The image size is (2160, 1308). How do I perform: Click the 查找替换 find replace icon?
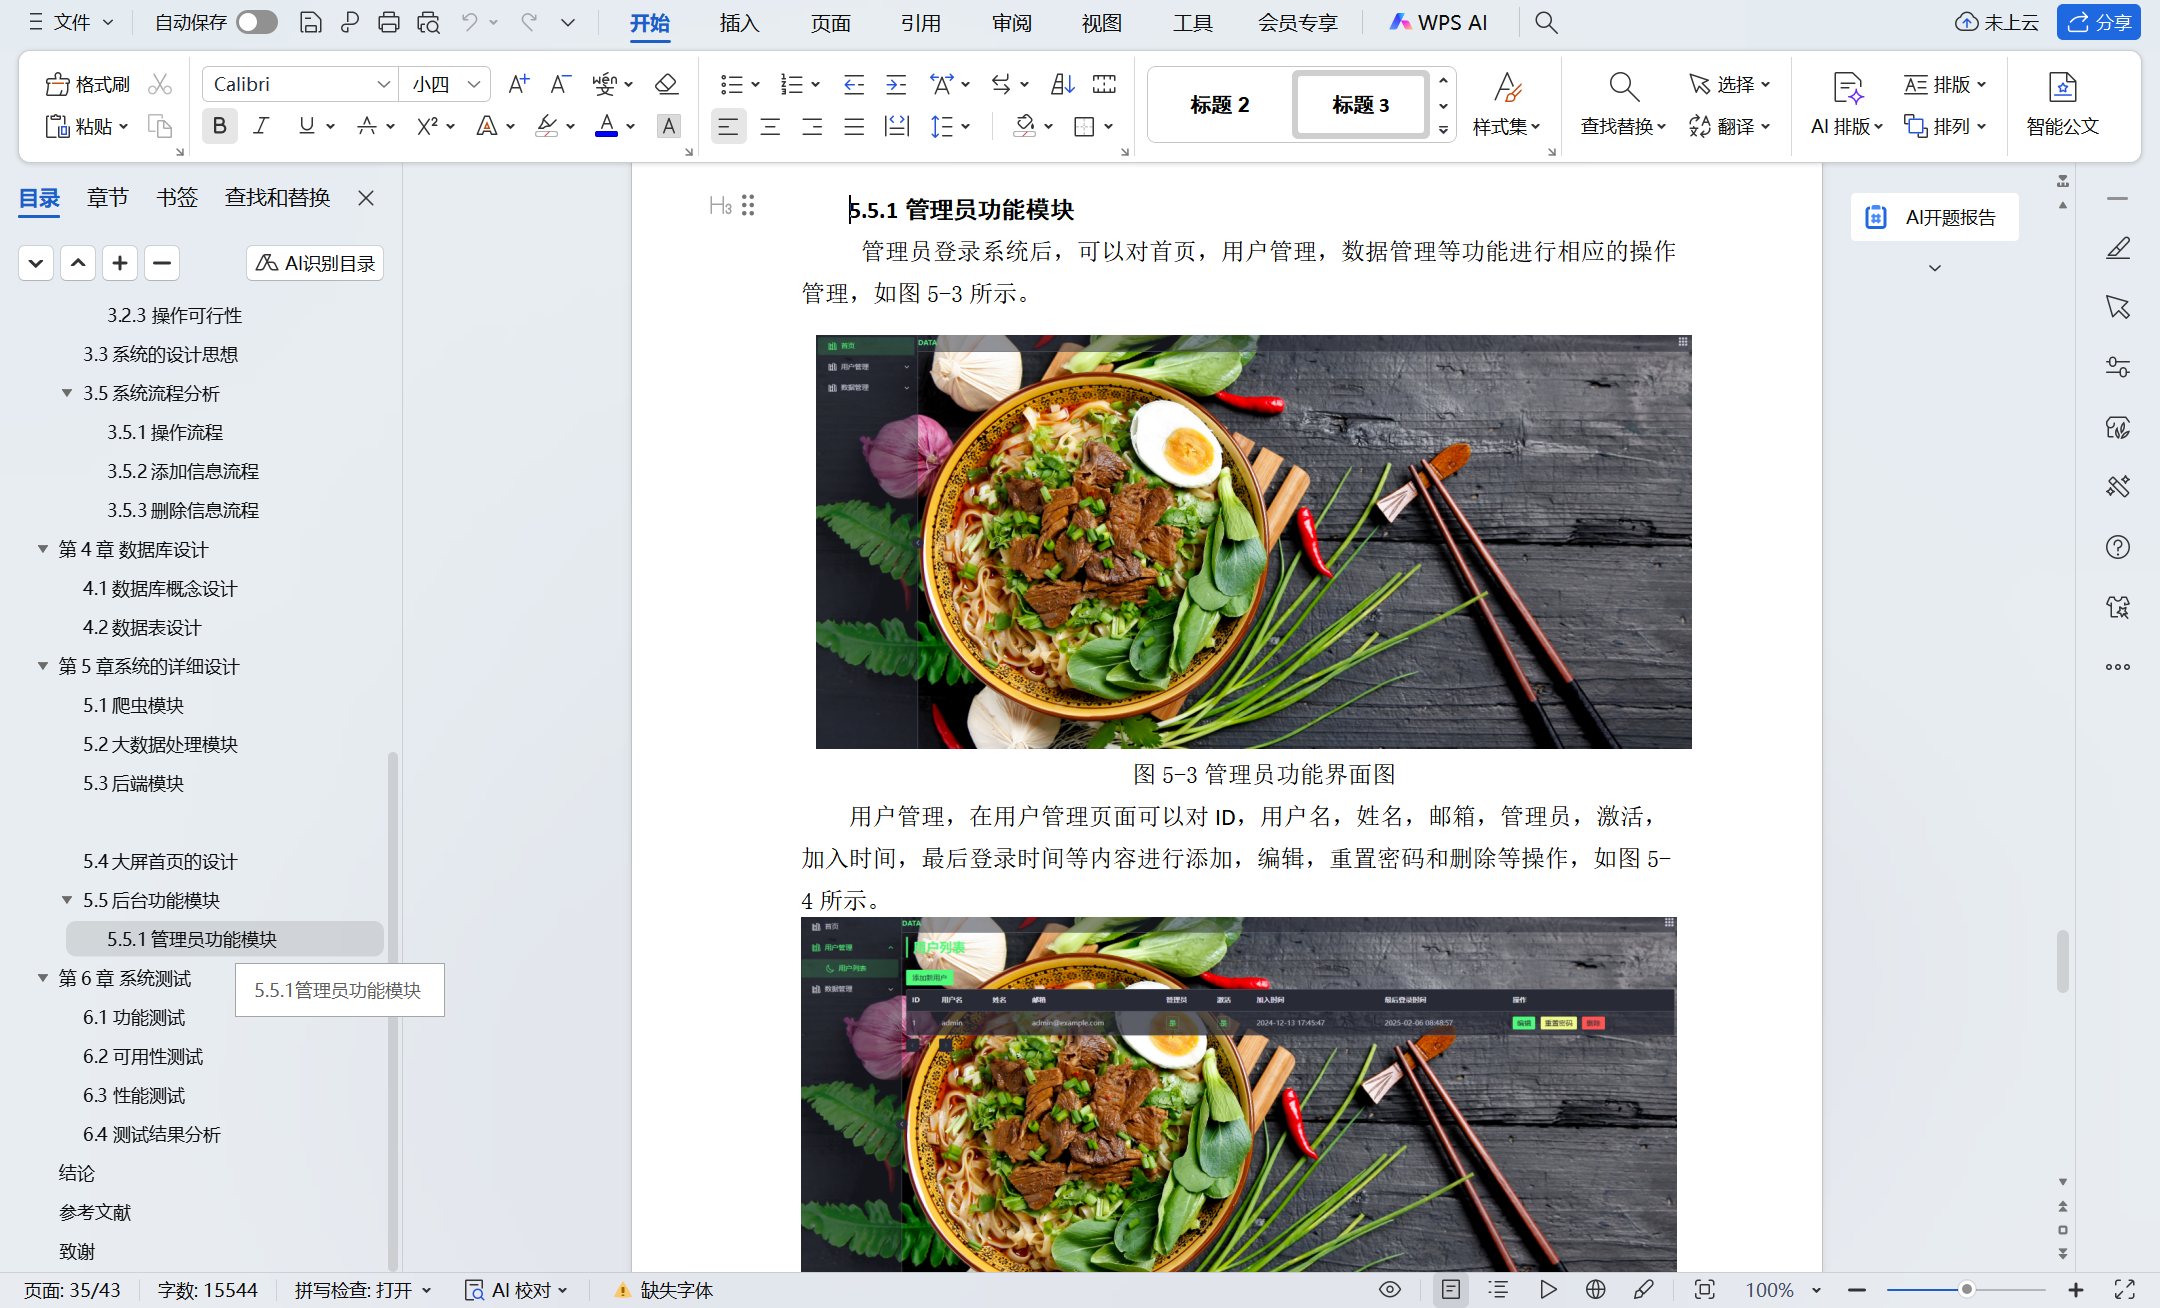(1623, 87)
